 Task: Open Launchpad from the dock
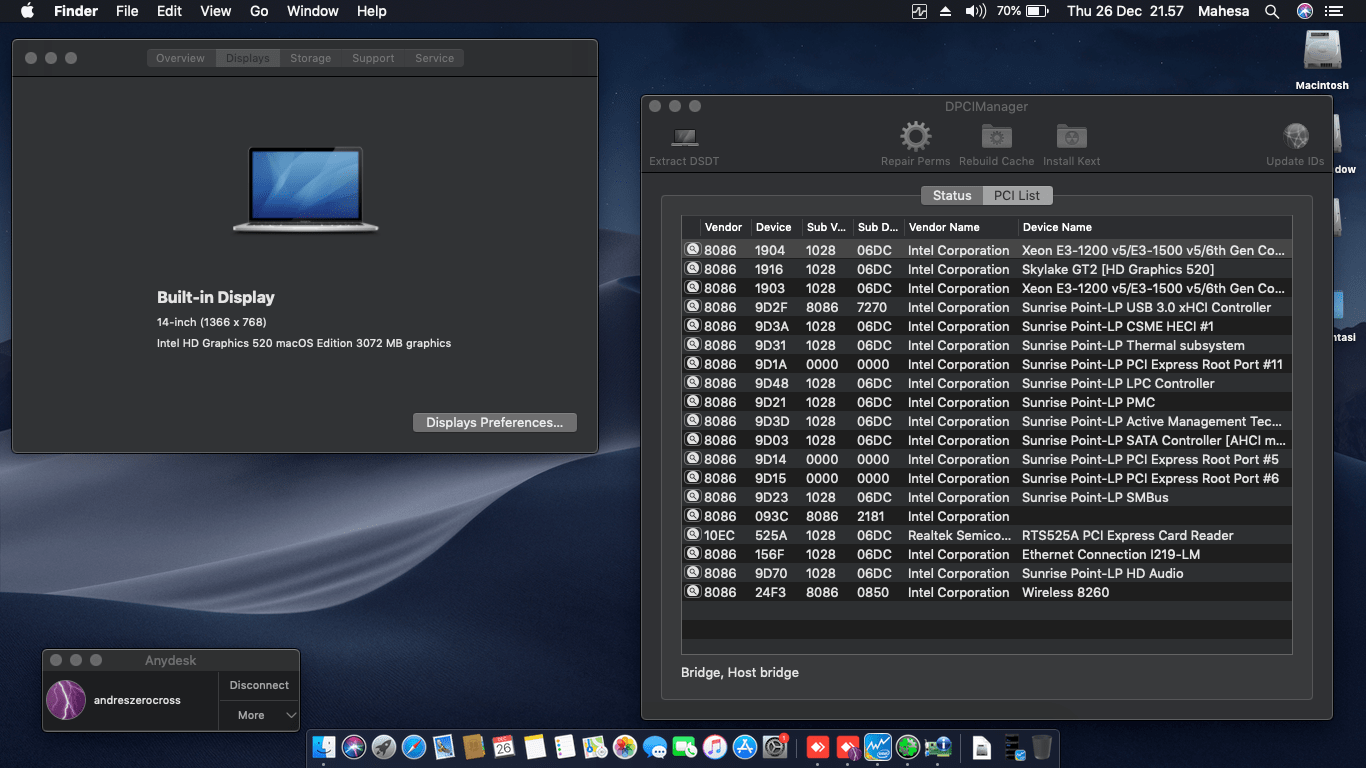[383, 746]
